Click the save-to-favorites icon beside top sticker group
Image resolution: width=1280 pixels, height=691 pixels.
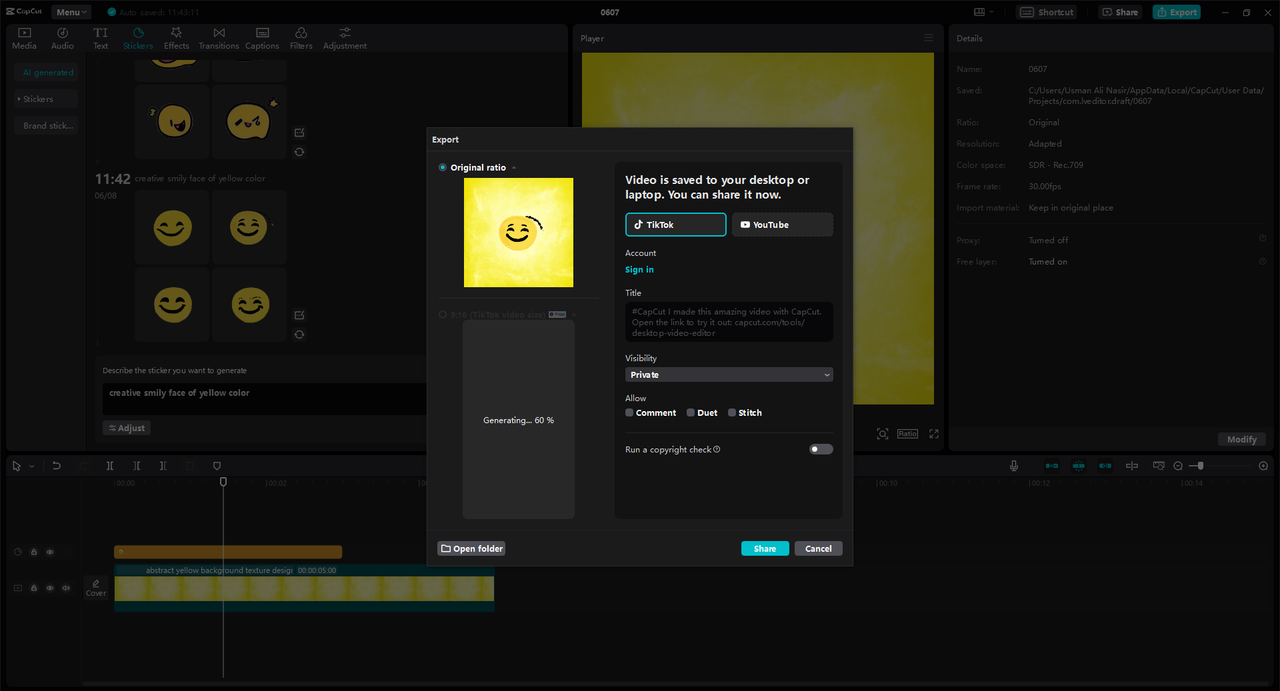pyautogui.click(x=299, y=132)
